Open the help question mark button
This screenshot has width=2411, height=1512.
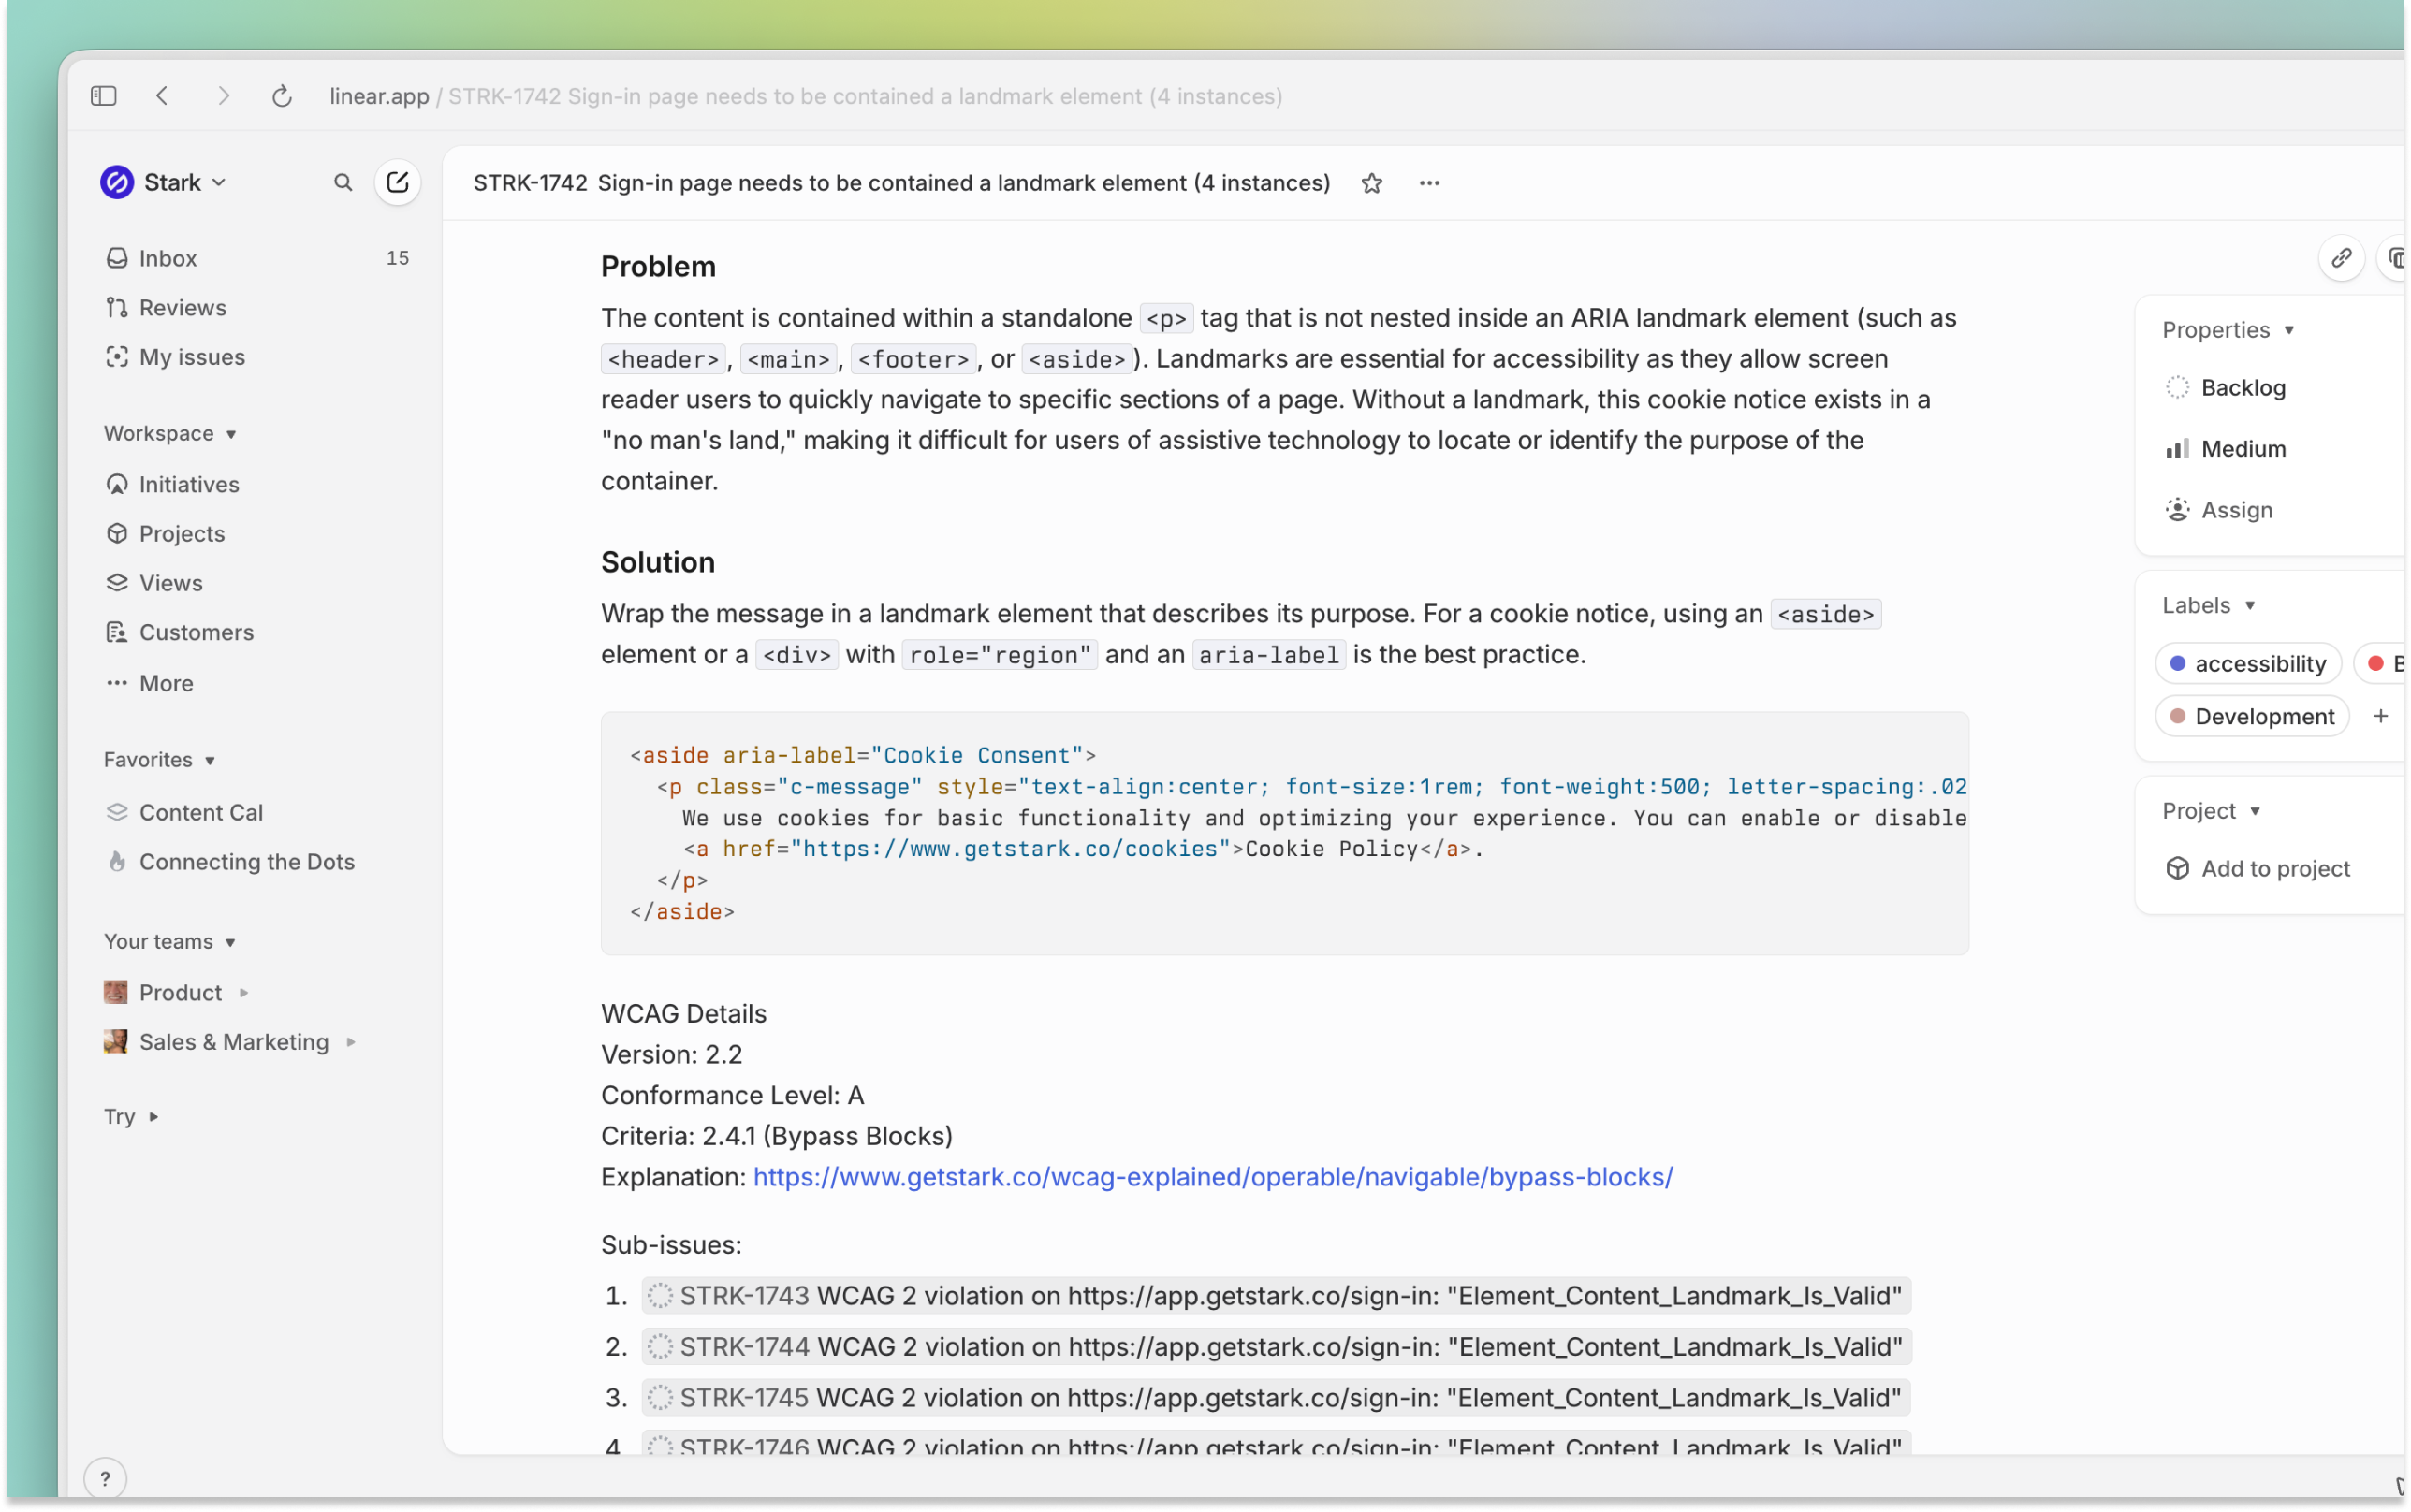click(105, 1479)
